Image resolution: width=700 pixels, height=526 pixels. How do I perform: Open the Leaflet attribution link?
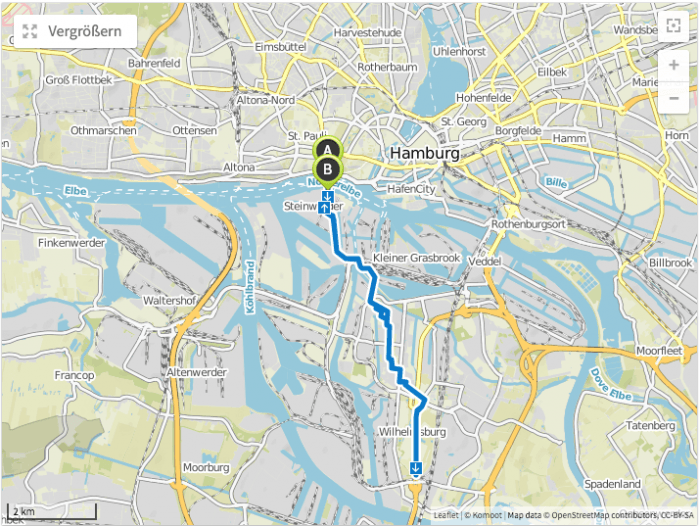click(446, 515)
